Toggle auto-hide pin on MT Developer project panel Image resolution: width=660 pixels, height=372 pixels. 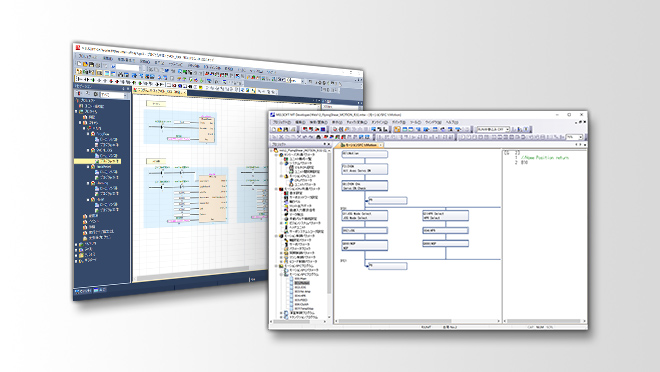pyautogui.click(x=325, y=144)
